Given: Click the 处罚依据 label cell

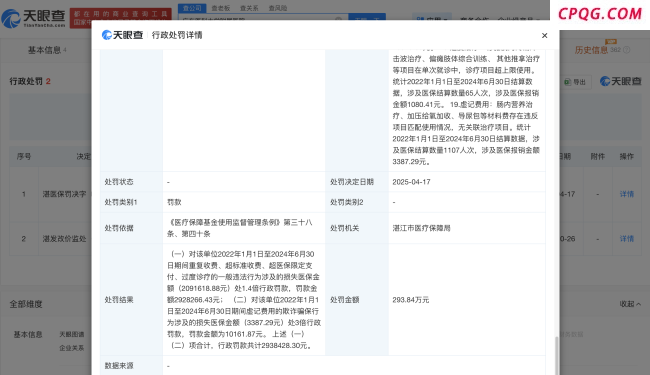Looking at the screenshot, I should [x=131, y=228].
